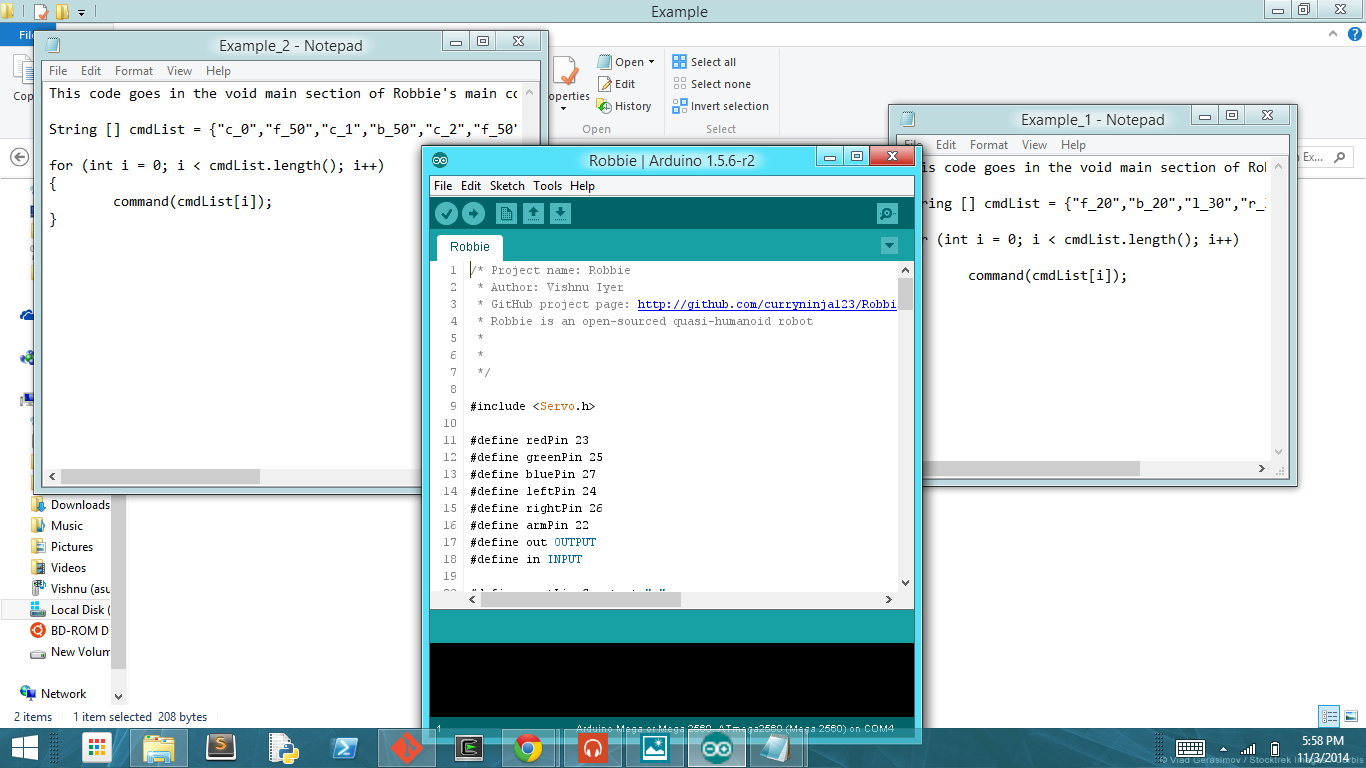Select BD-ROM drive in navigation pane
This screenshot has height=768, width=1366.
click(69, 631)
